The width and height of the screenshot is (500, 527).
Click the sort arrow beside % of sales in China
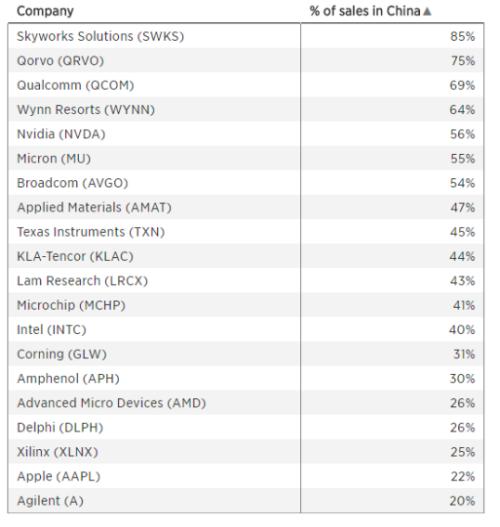click(x=427, y=11)
